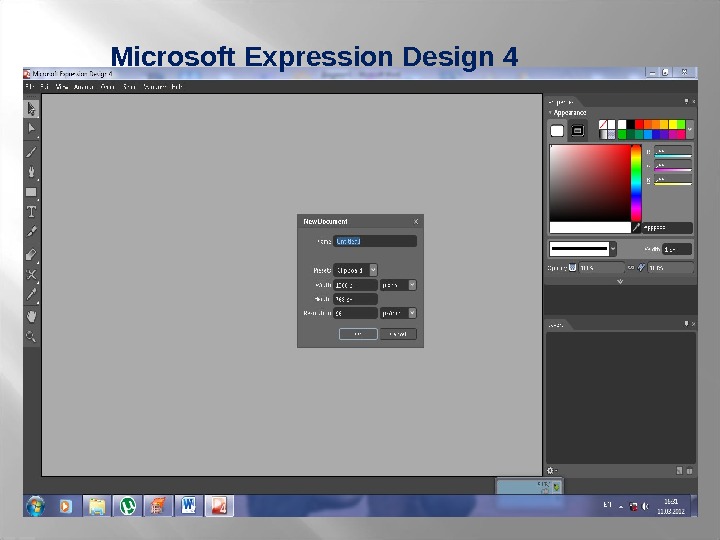Collapse the Appearance section triangle
720x540 pixels.
550,112
